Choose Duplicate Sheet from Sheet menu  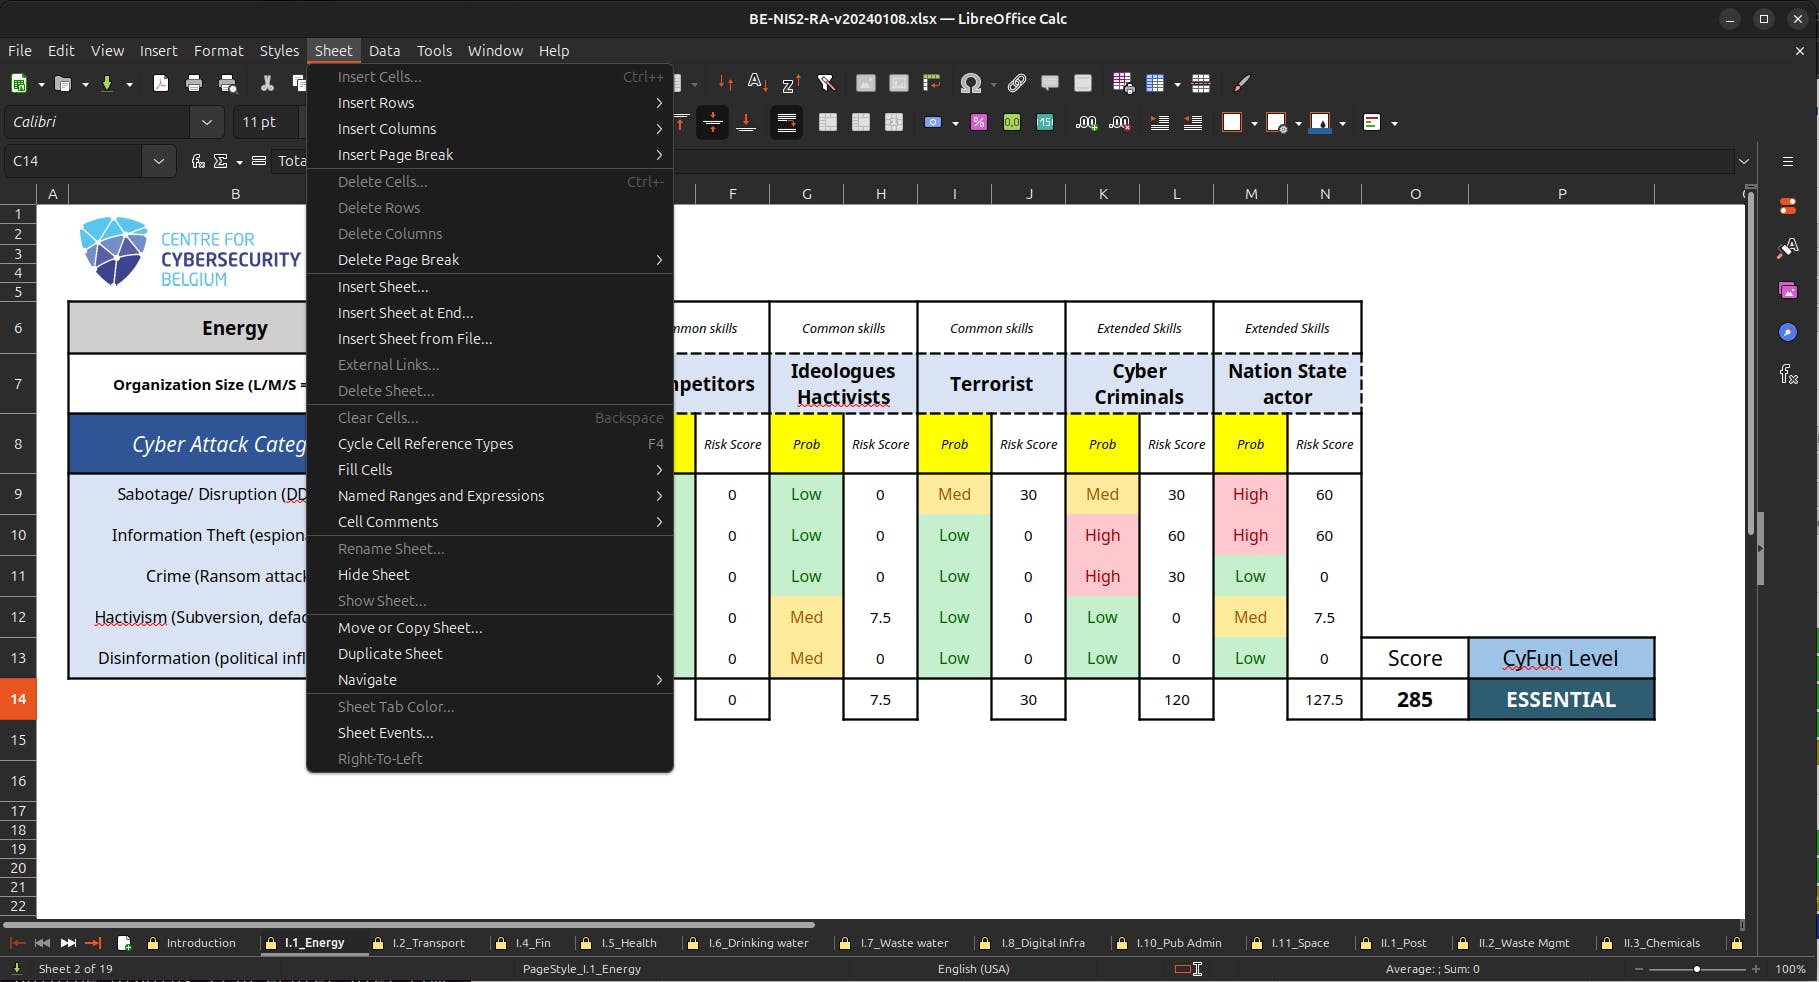390,654
